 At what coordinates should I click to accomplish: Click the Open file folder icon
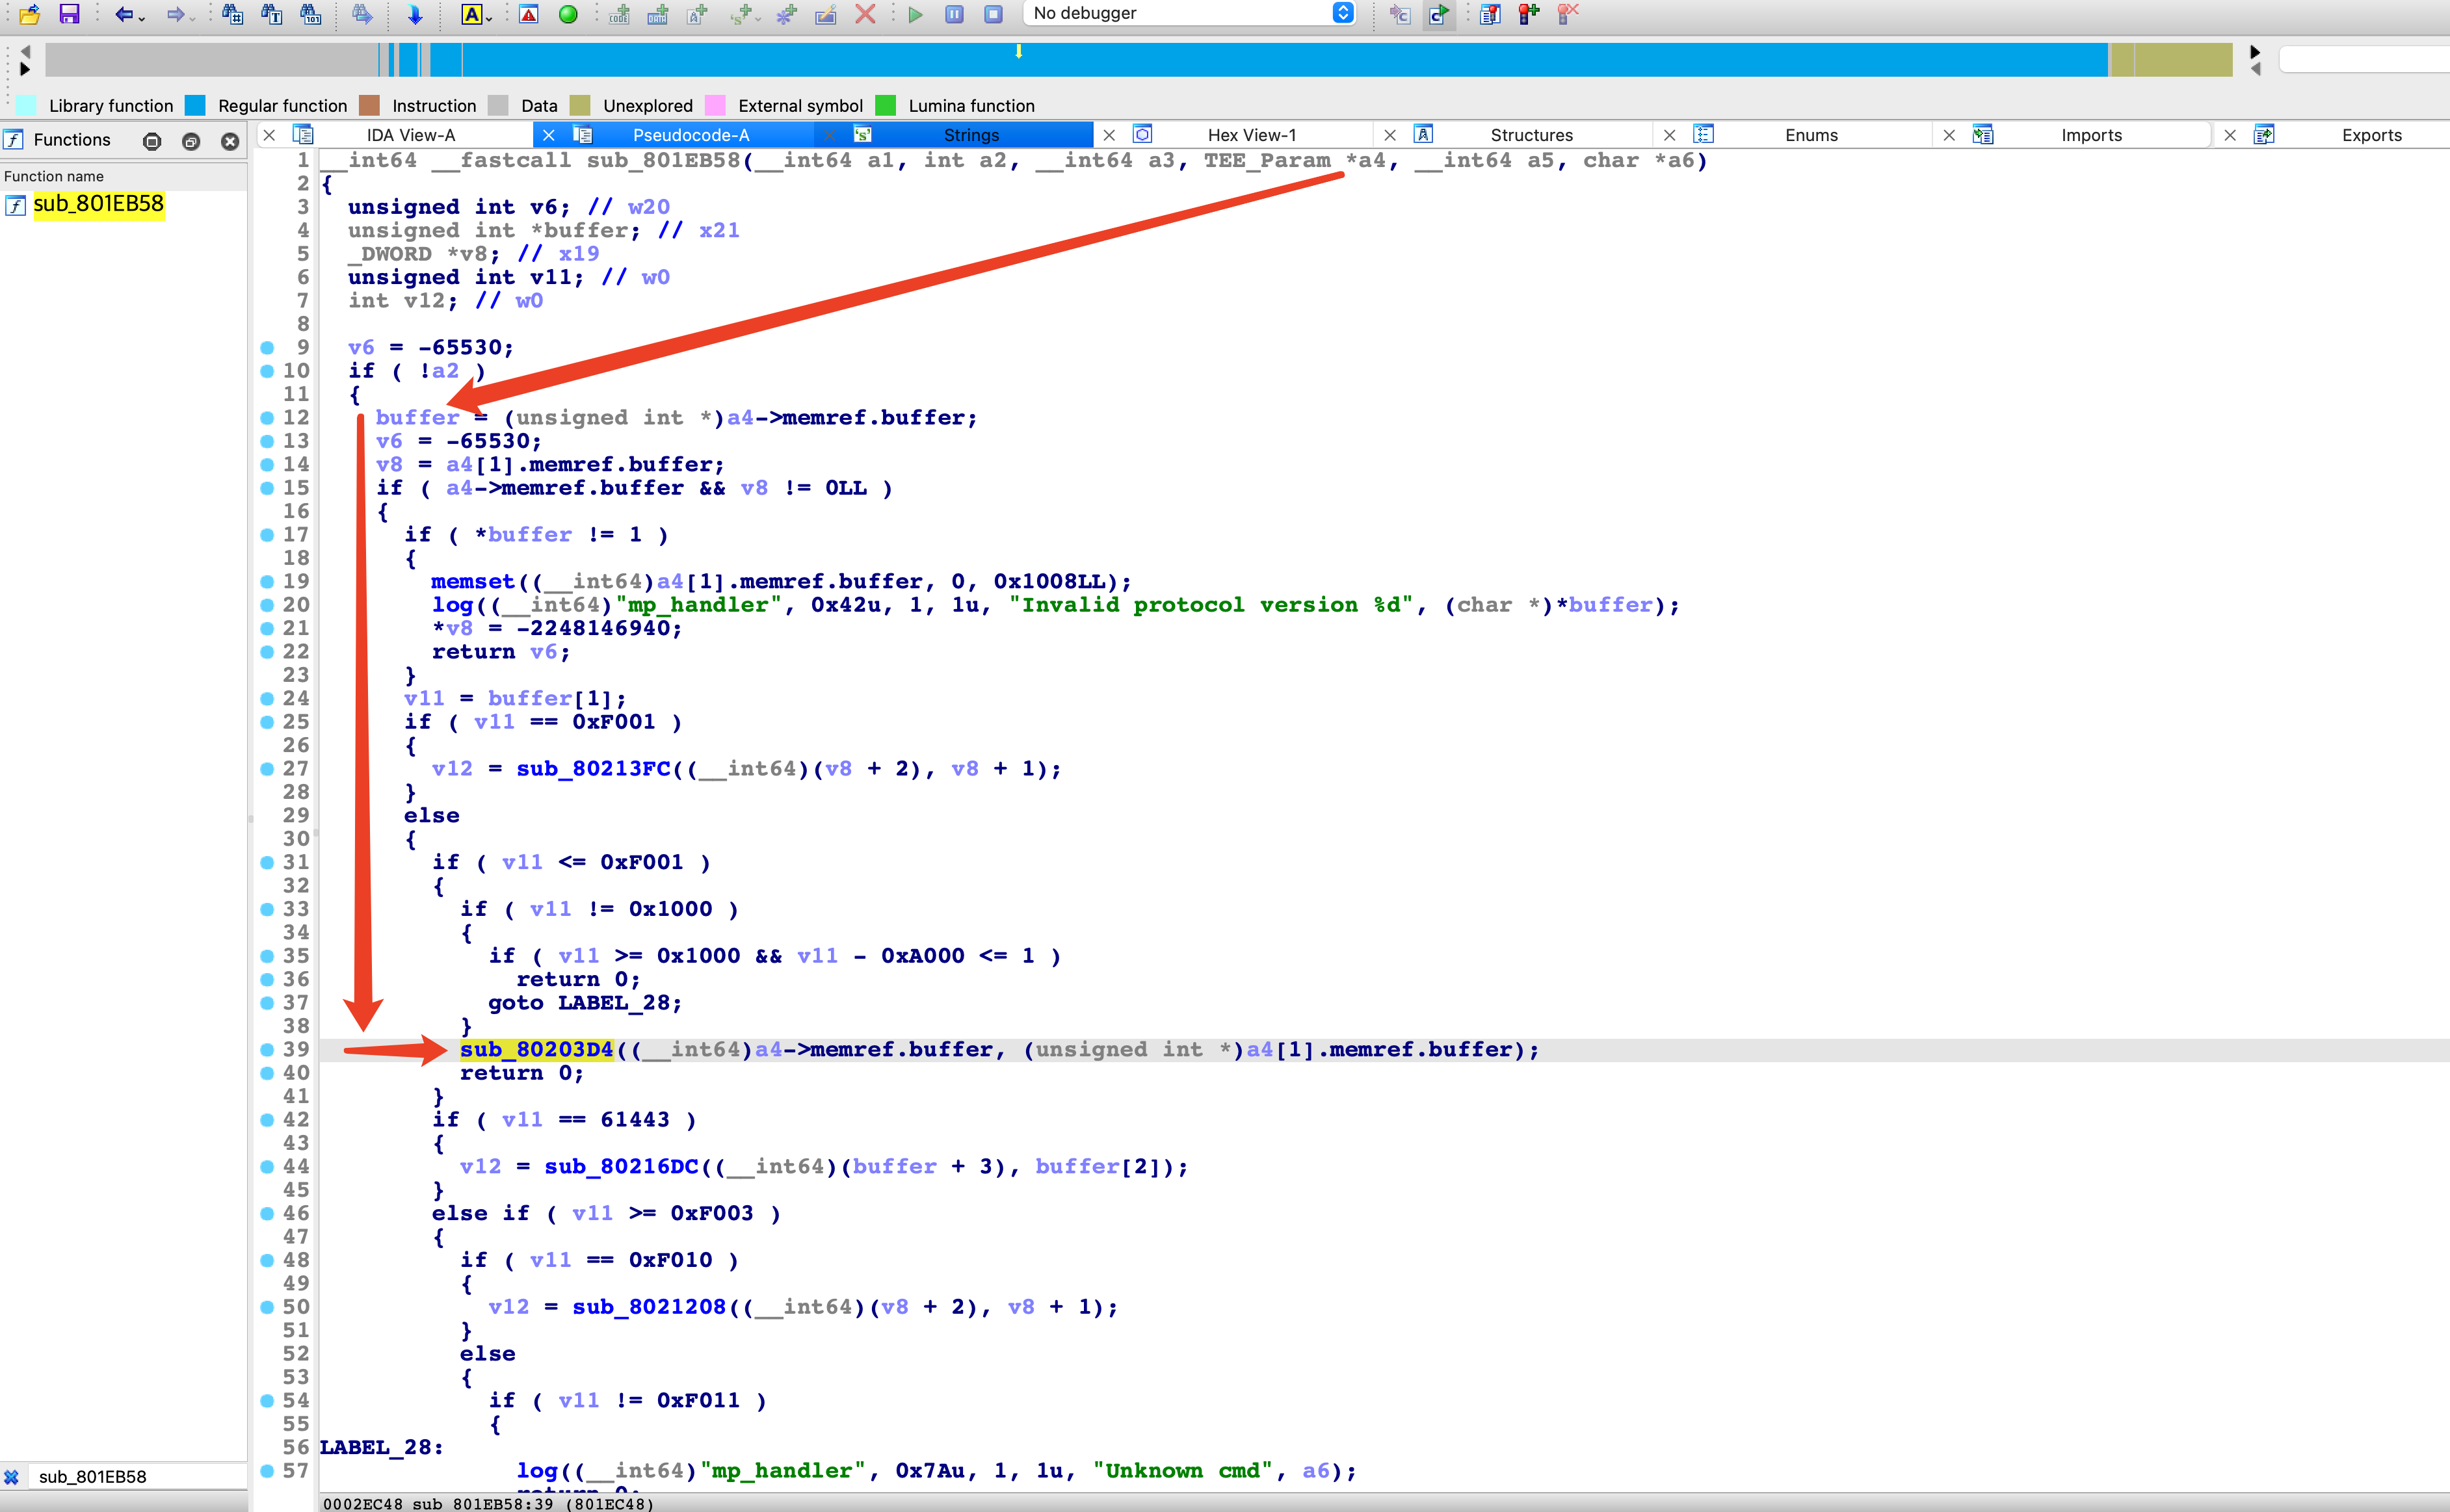(29, 14)
